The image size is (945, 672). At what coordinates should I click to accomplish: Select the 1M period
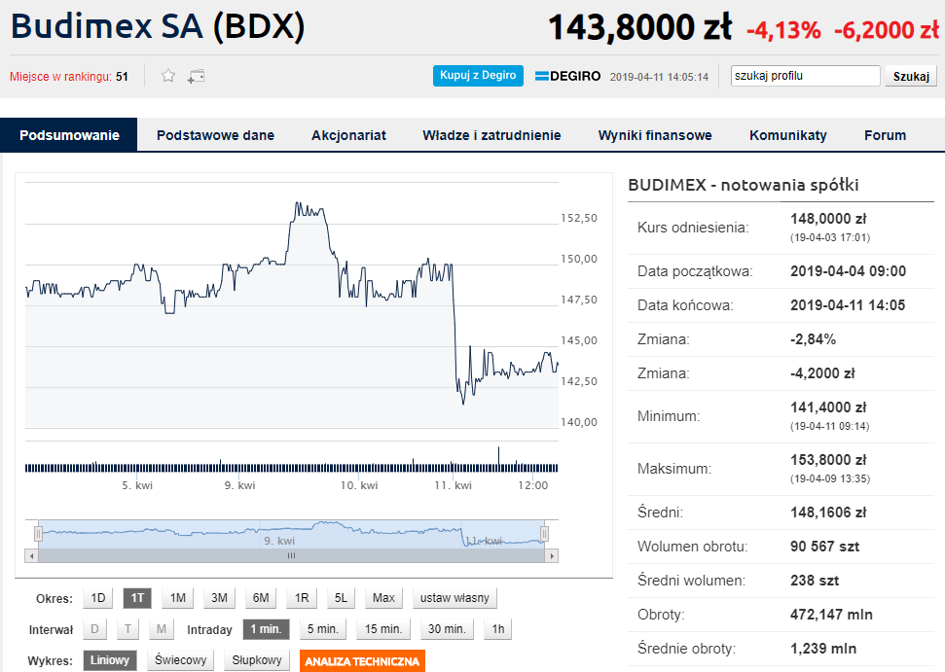[x=178, y=598]
